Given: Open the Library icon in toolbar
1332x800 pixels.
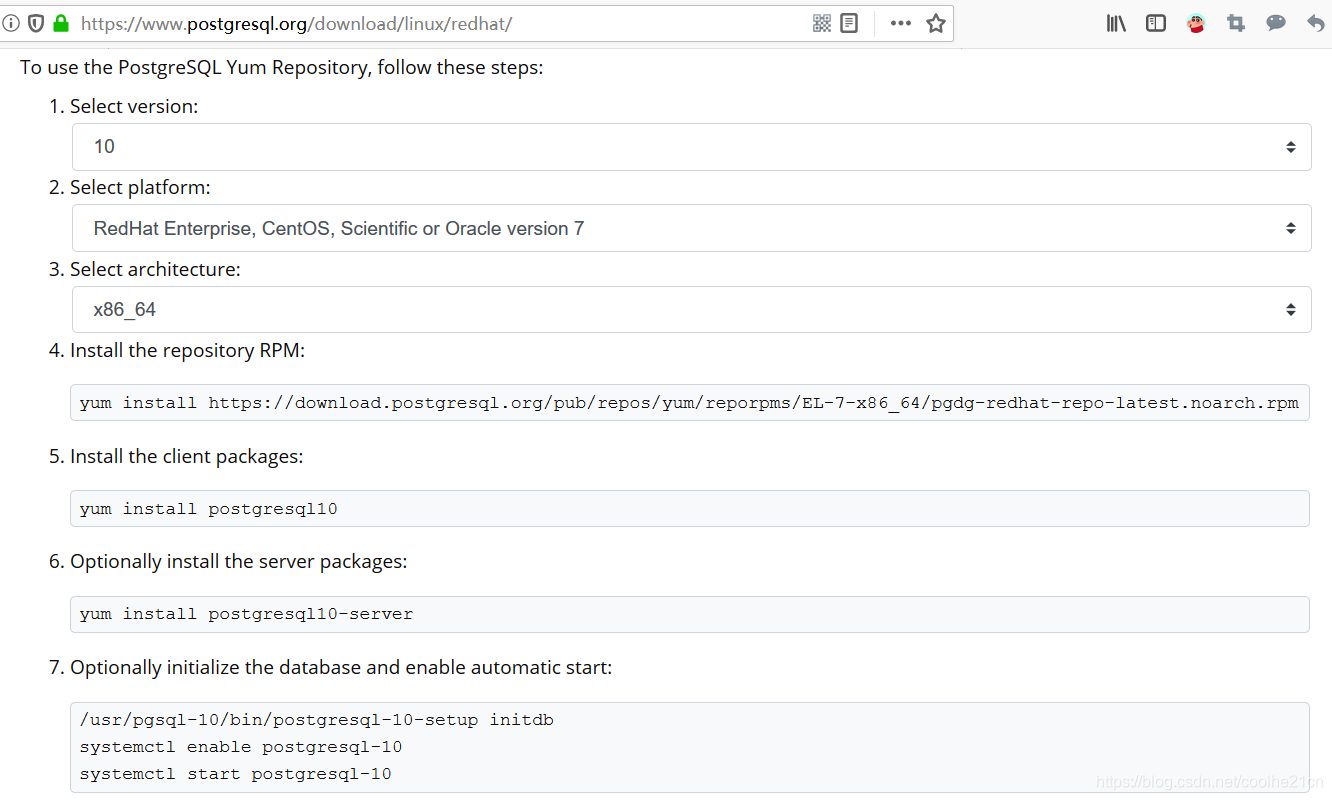Looking at the screenshot, I should coord(1116,23).
